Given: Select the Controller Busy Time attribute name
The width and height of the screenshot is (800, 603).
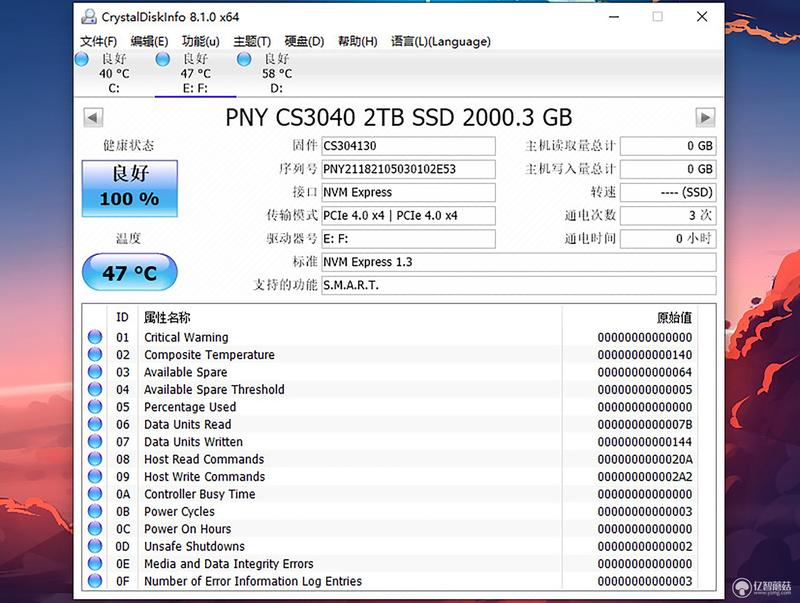Looking at the screenshot, I should tap(199, 494).
